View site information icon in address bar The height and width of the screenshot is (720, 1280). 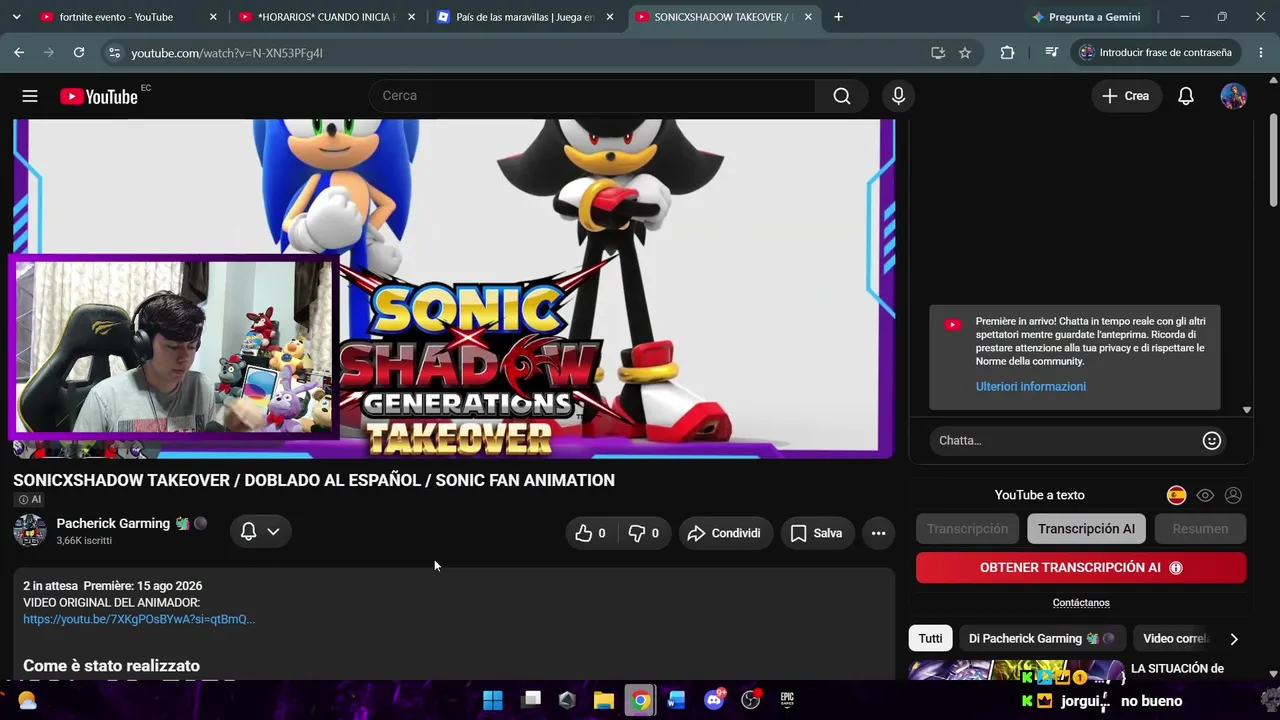[x=114, y=52]
